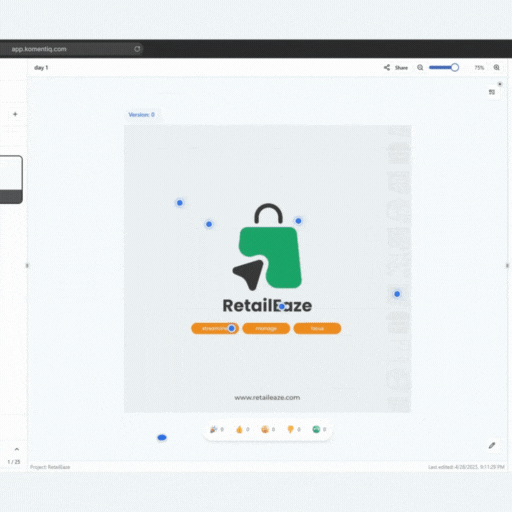Select the page thumbnail in left sidebar
The height and width of the screenshot is (512, 512).
(x=11, y=179)
